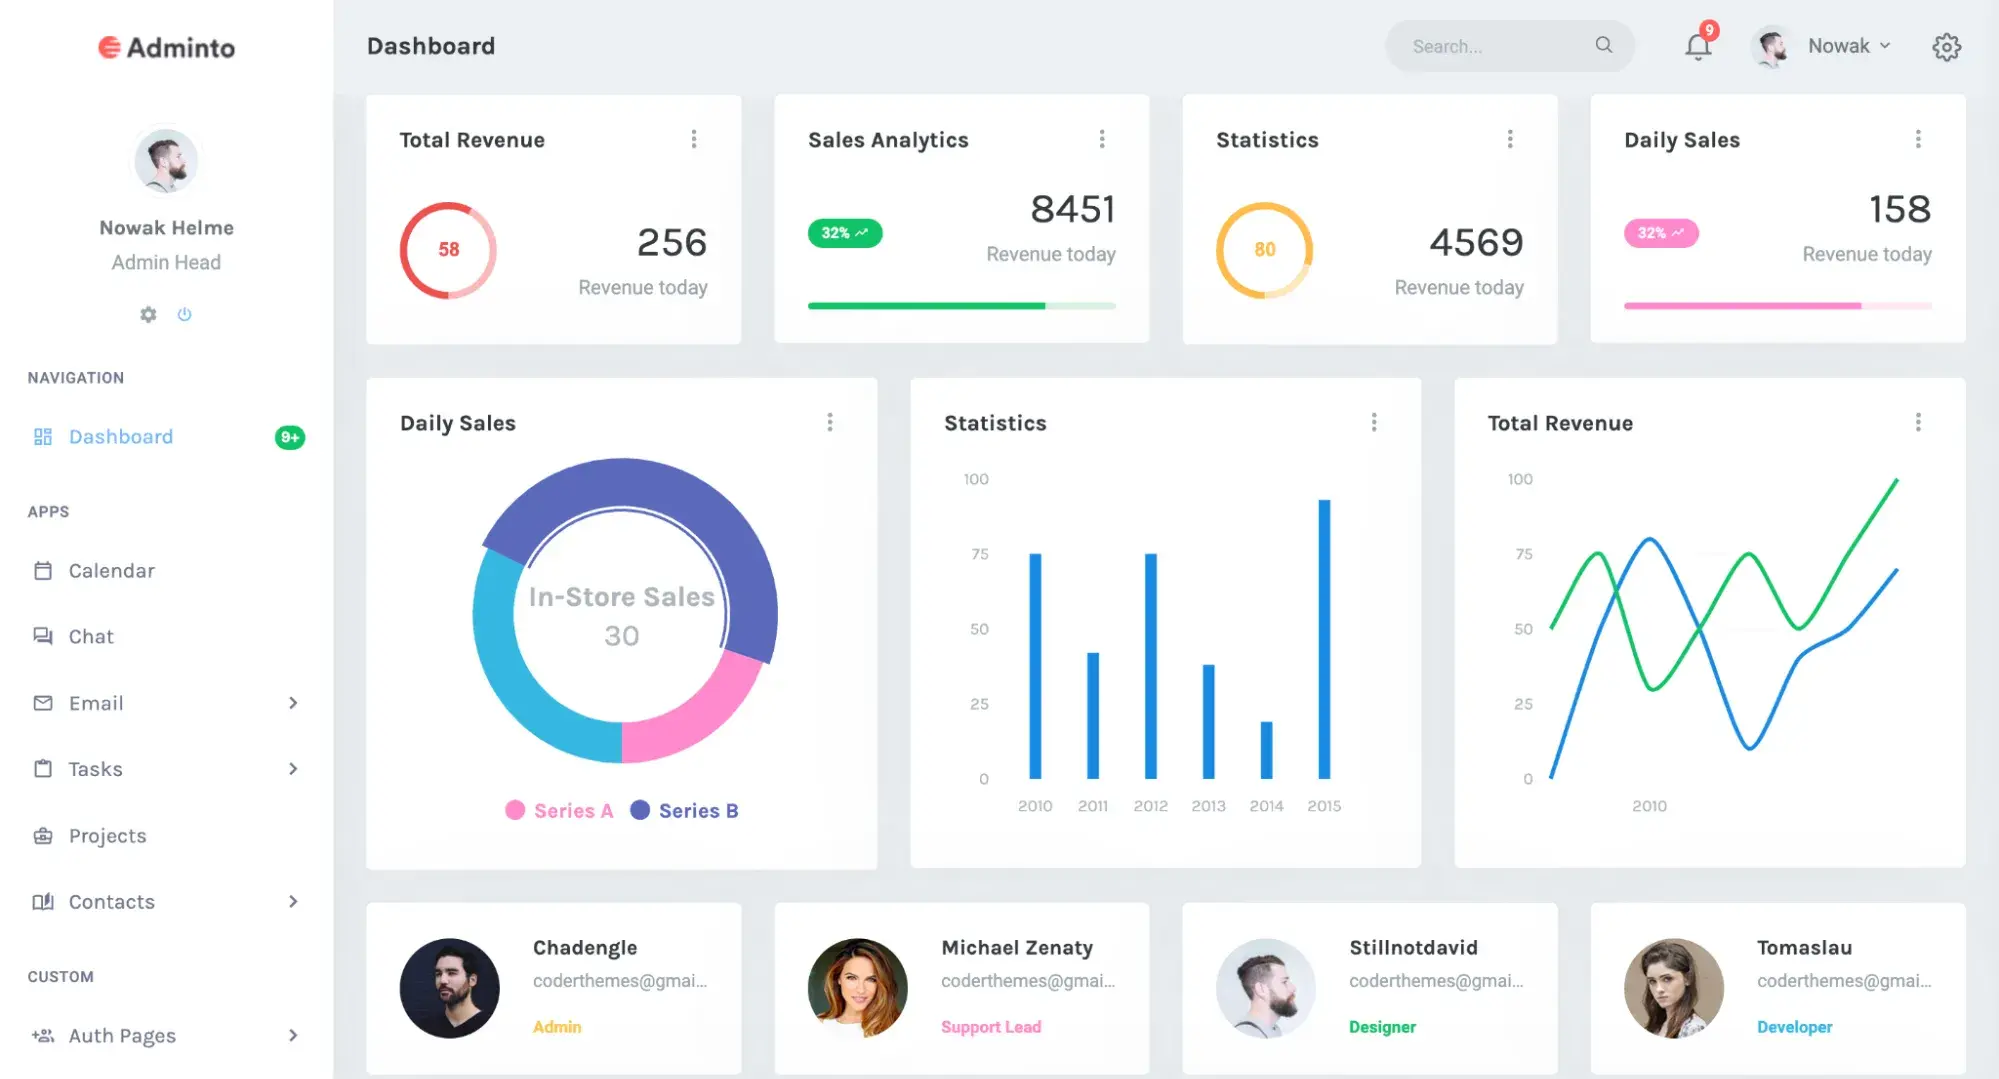Open profile settings gear under Nowak Helme

(148, 314)
